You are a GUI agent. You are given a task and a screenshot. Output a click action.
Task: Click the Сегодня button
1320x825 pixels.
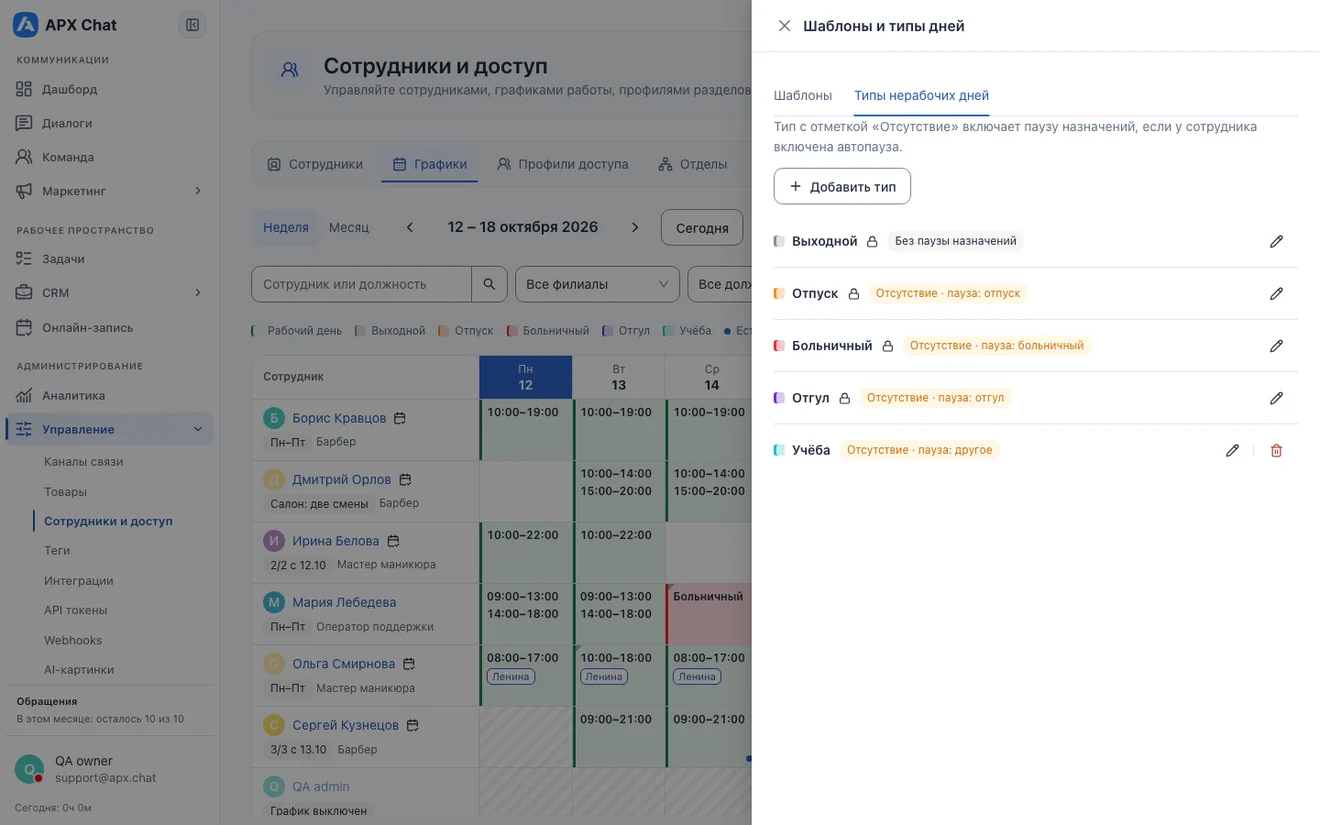tap(702, 227)
